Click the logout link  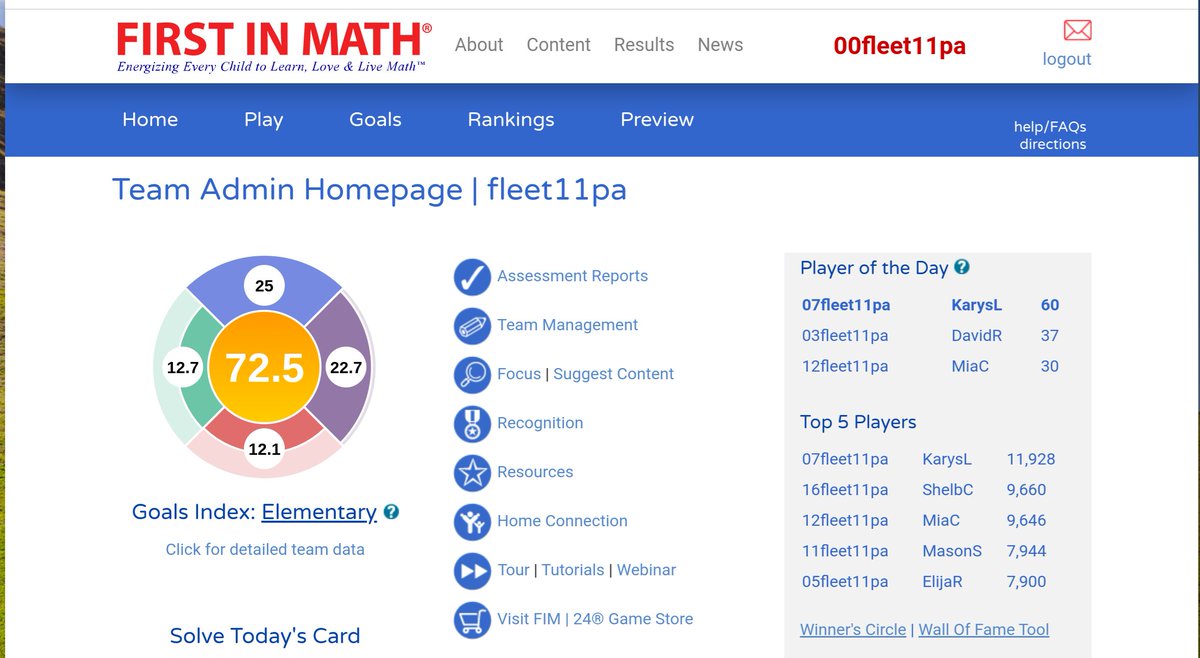point(1067,59)
